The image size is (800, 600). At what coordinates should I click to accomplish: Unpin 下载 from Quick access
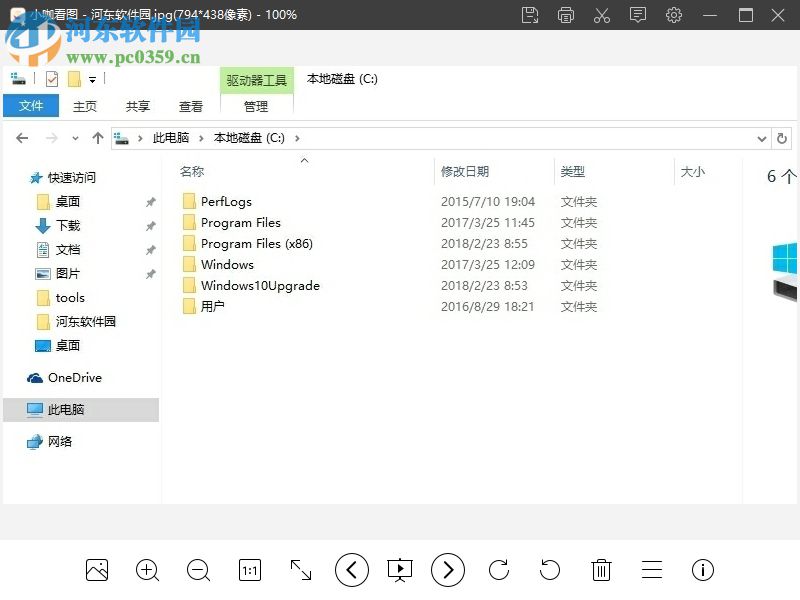151,225
